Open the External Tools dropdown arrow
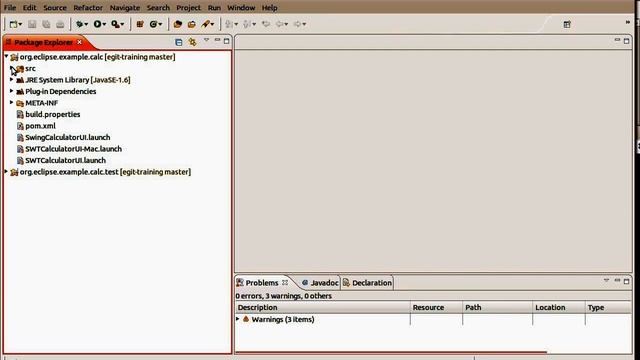Image resolution: width=640 pixels, height=360 pixels. (122, 24)
